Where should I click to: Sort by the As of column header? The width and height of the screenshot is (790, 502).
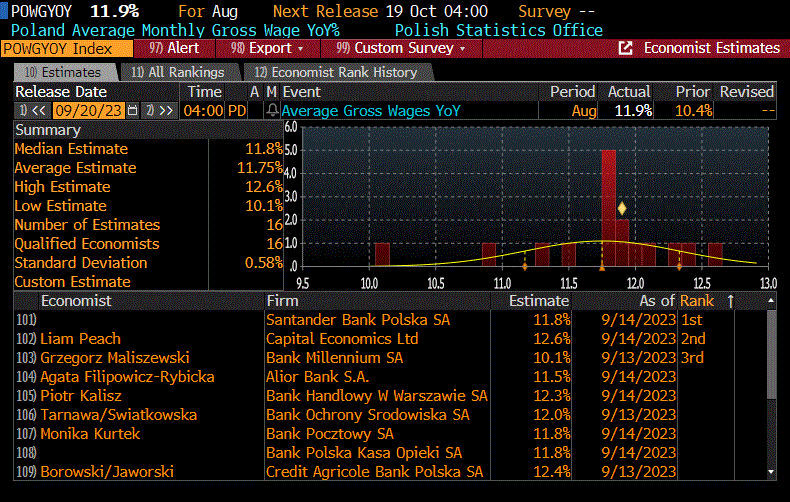tap(657, 301)
